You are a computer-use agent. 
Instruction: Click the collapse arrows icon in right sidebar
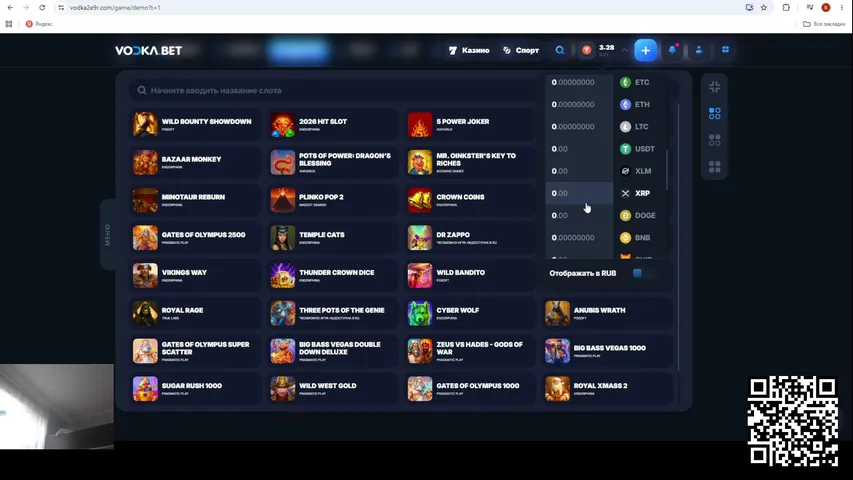tap(714, 87)
